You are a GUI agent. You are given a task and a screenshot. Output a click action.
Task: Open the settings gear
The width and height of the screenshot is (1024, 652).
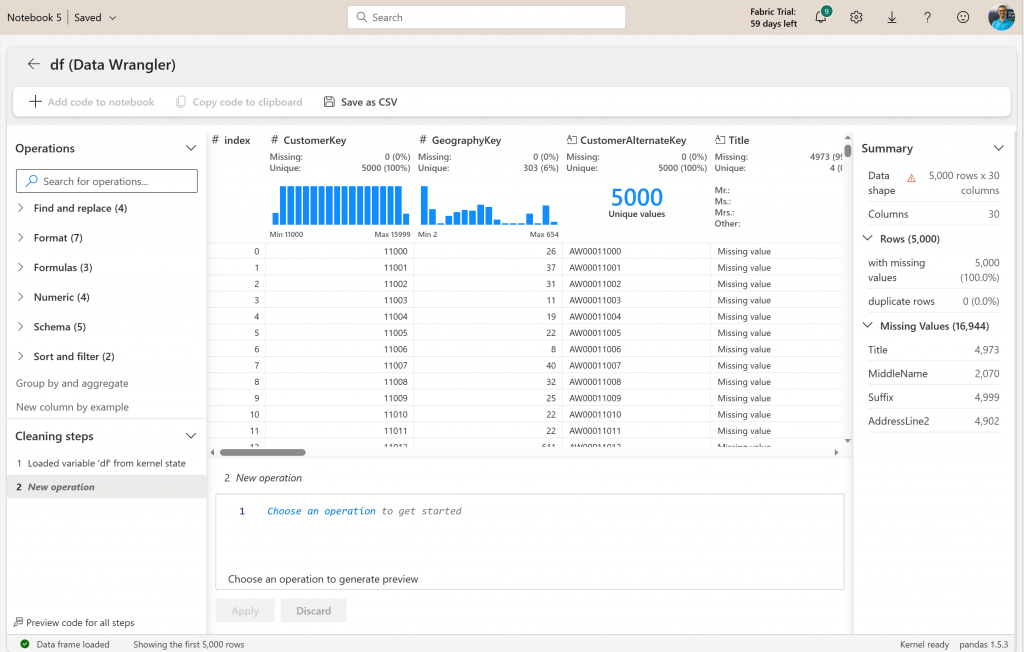[856, 17]
